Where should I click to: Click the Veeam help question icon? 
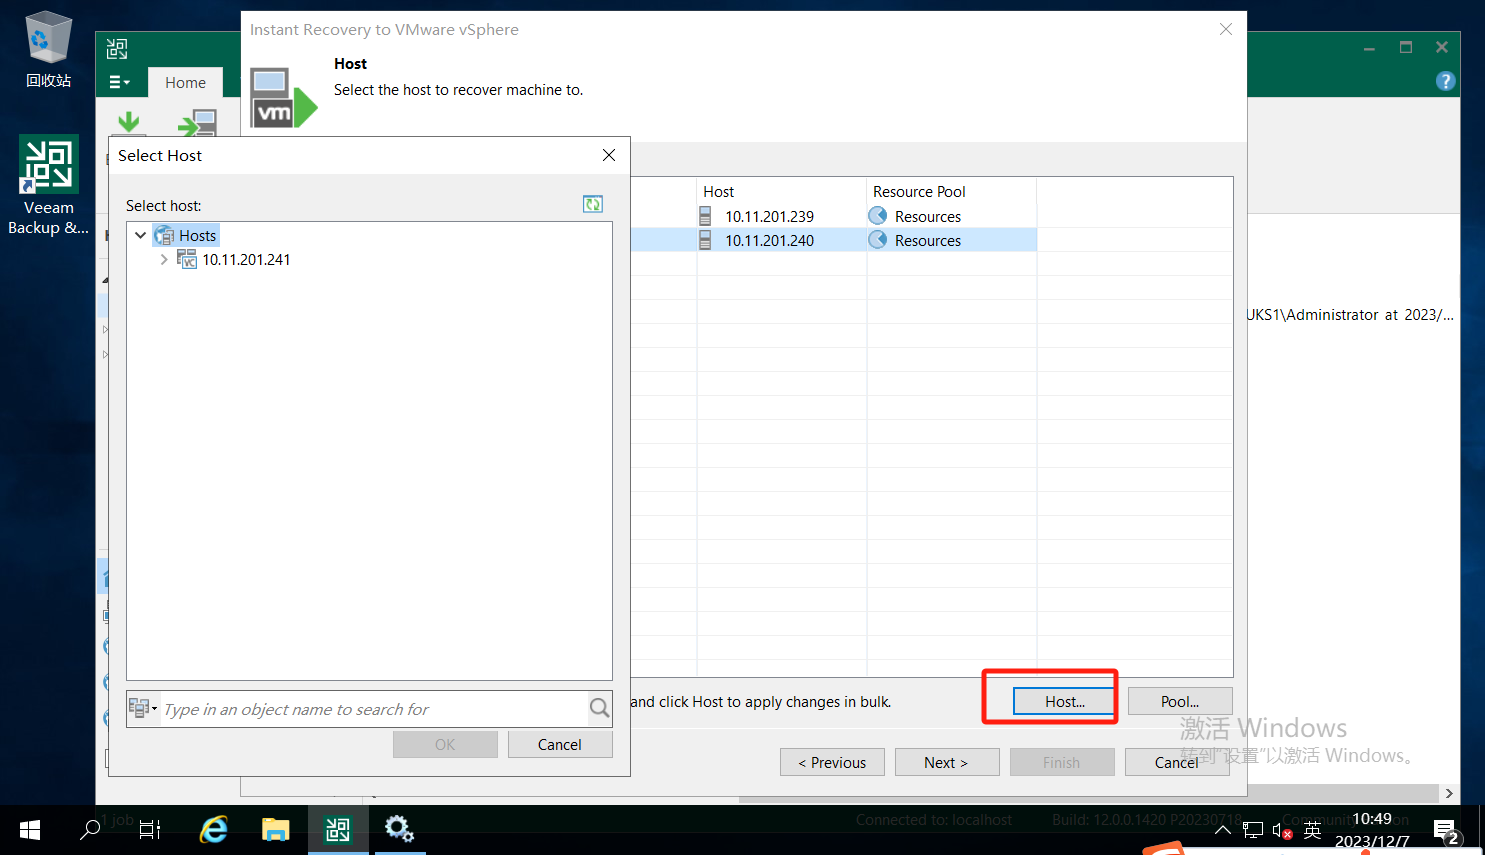1445,82
